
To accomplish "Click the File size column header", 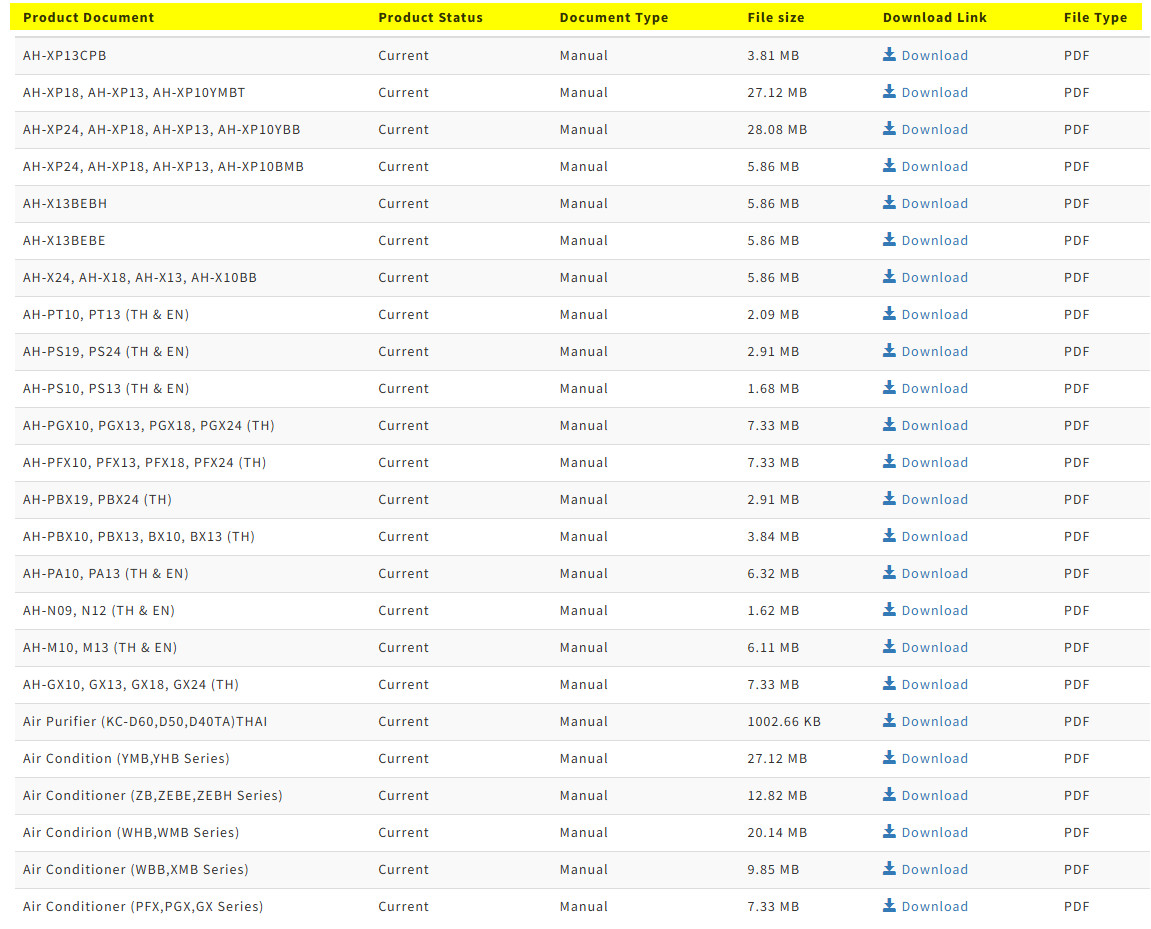I will click(x=775, y=18).
